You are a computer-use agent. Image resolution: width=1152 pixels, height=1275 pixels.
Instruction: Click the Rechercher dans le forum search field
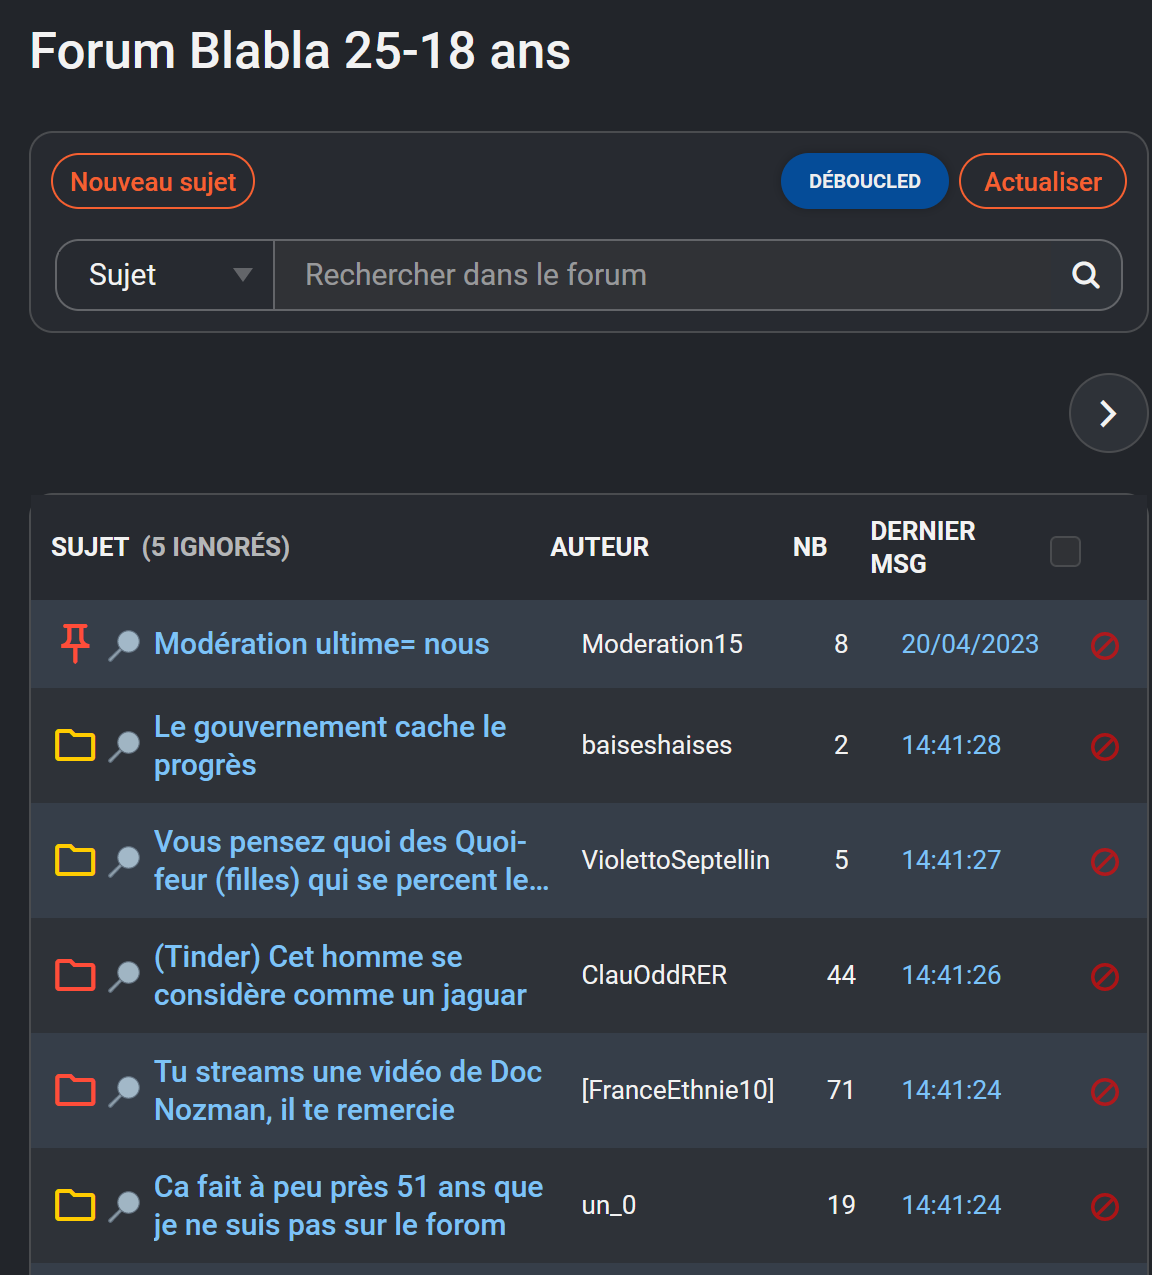pyautogui.click(x=662, y=275)
